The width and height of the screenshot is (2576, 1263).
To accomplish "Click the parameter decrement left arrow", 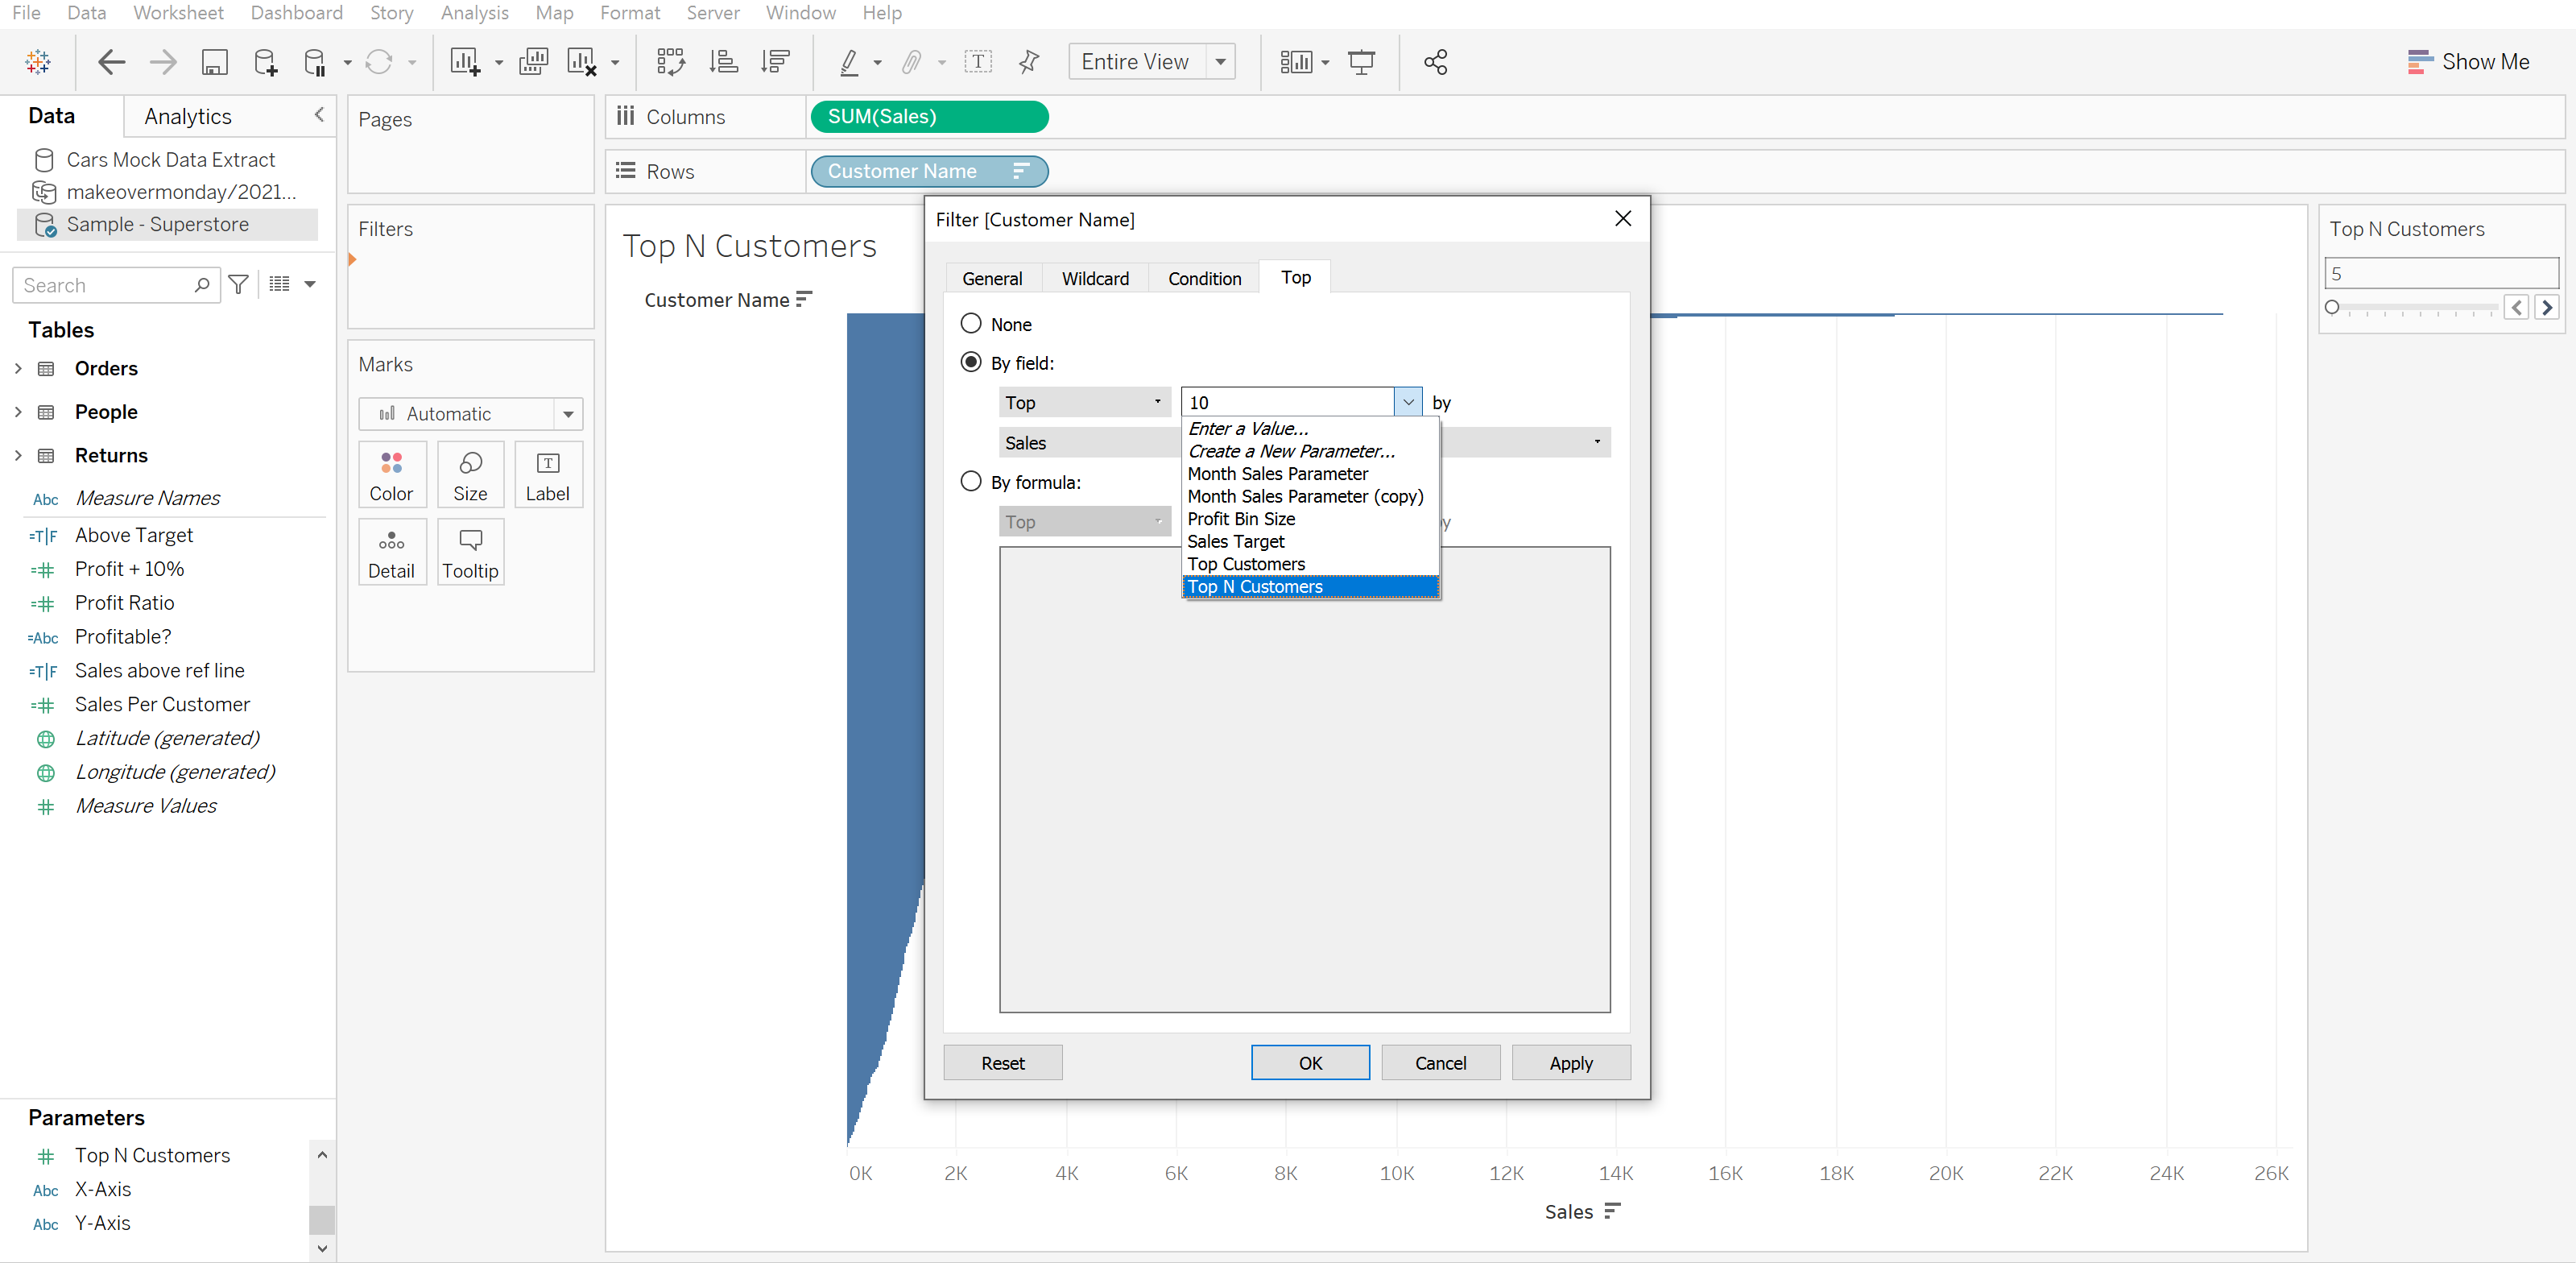I will click(2517, 308).
